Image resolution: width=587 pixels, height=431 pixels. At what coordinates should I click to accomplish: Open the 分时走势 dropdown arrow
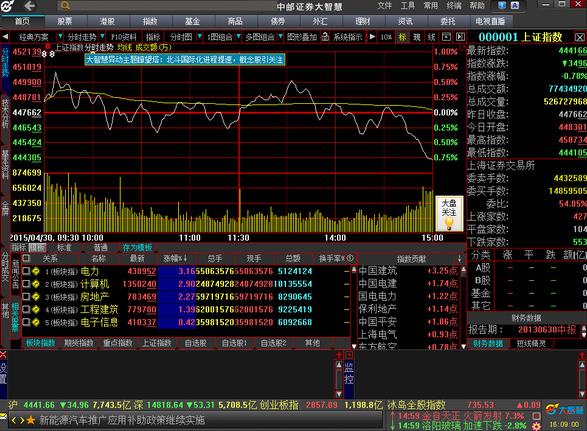point(102,37)
